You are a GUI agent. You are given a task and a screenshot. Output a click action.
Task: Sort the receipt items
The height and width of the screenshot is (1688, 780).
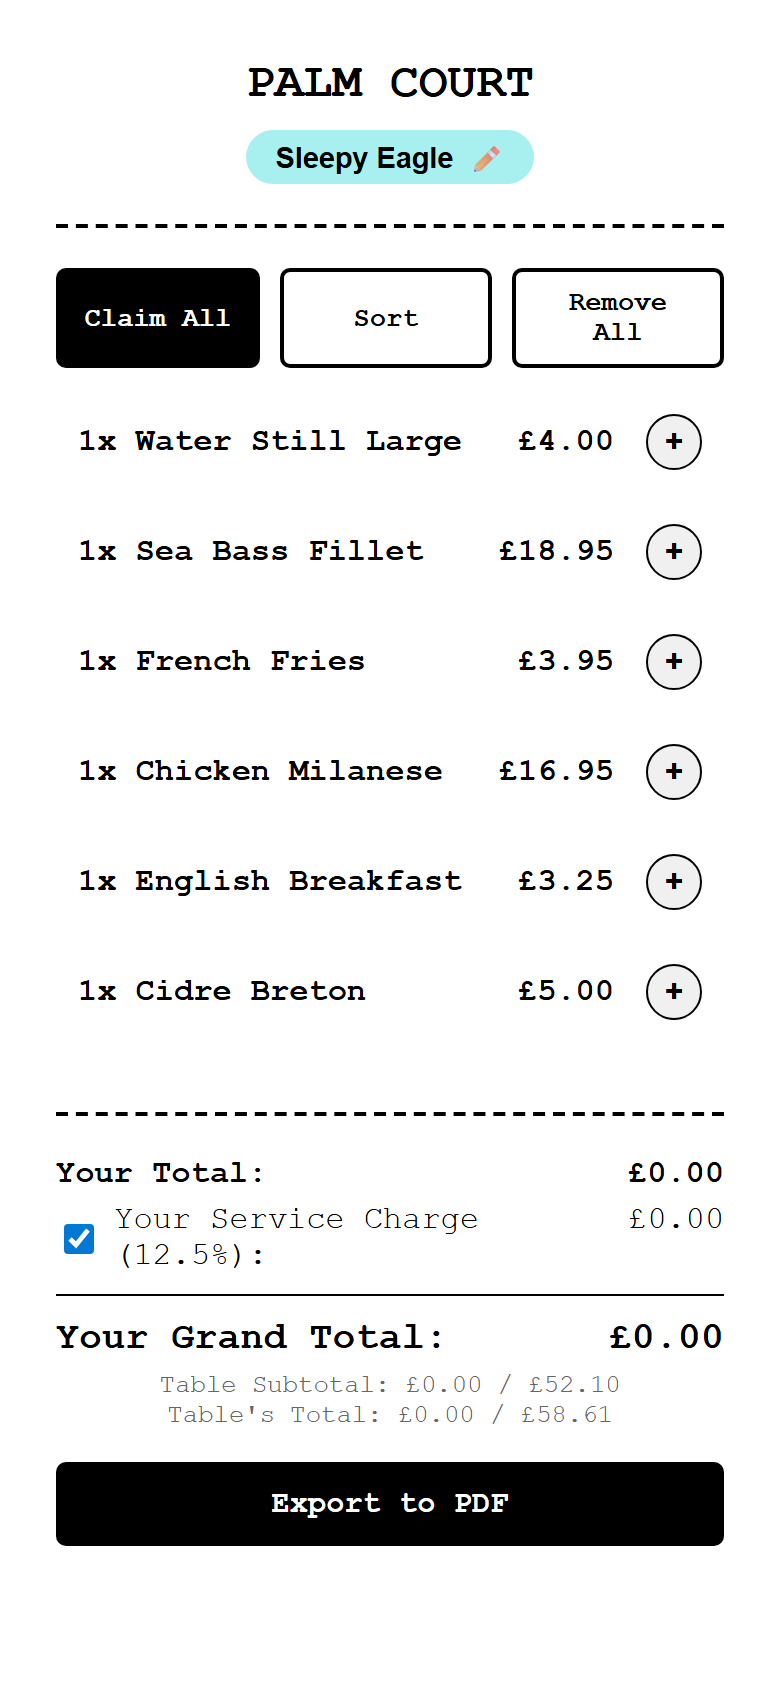(x=386, y=318)
